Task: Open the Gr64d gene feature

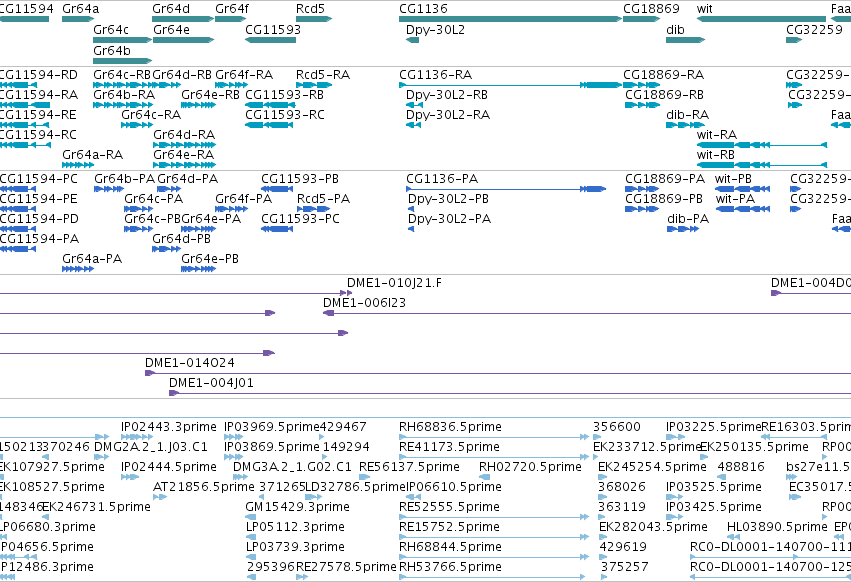Action: [x=183, y=19]
